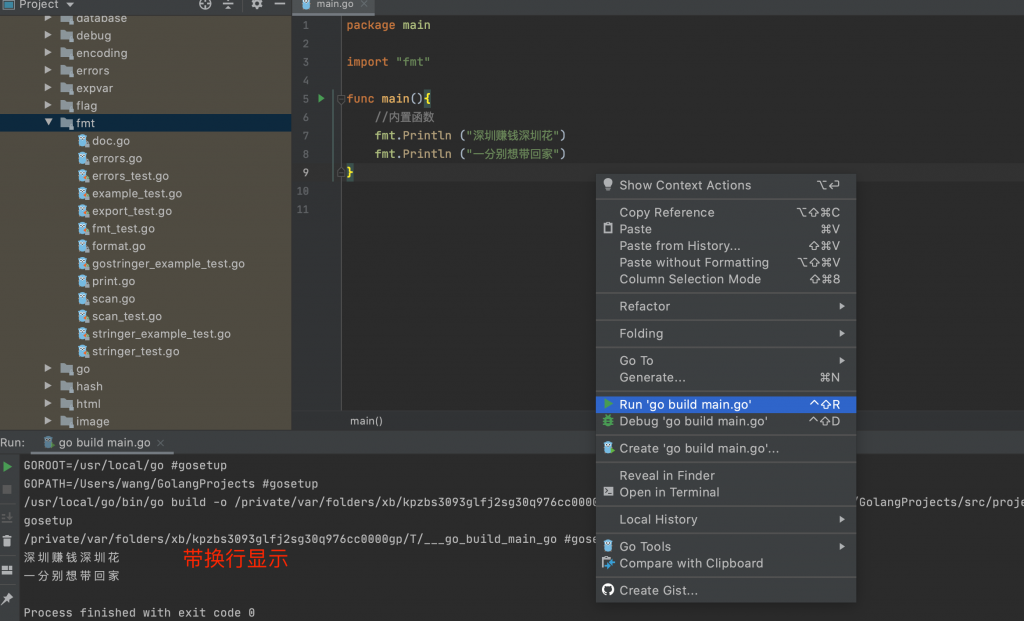1024x621 pixels.
Task: Select print.go file
Action: (x=113, y=281)
